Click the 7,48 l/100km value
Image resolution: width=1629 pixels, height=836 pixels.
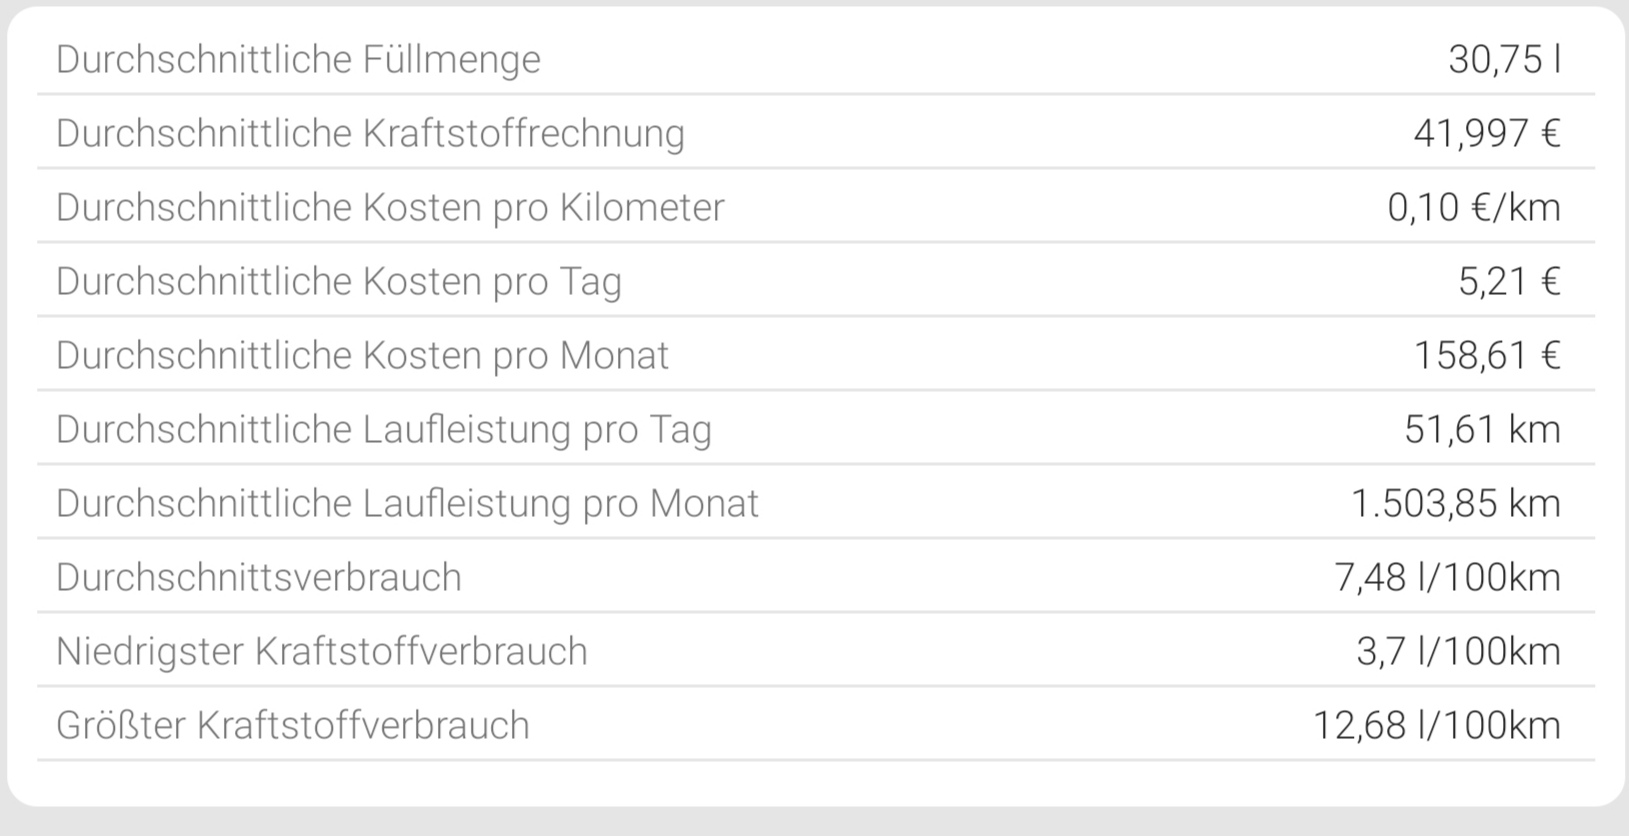[x=1447, y=577]
